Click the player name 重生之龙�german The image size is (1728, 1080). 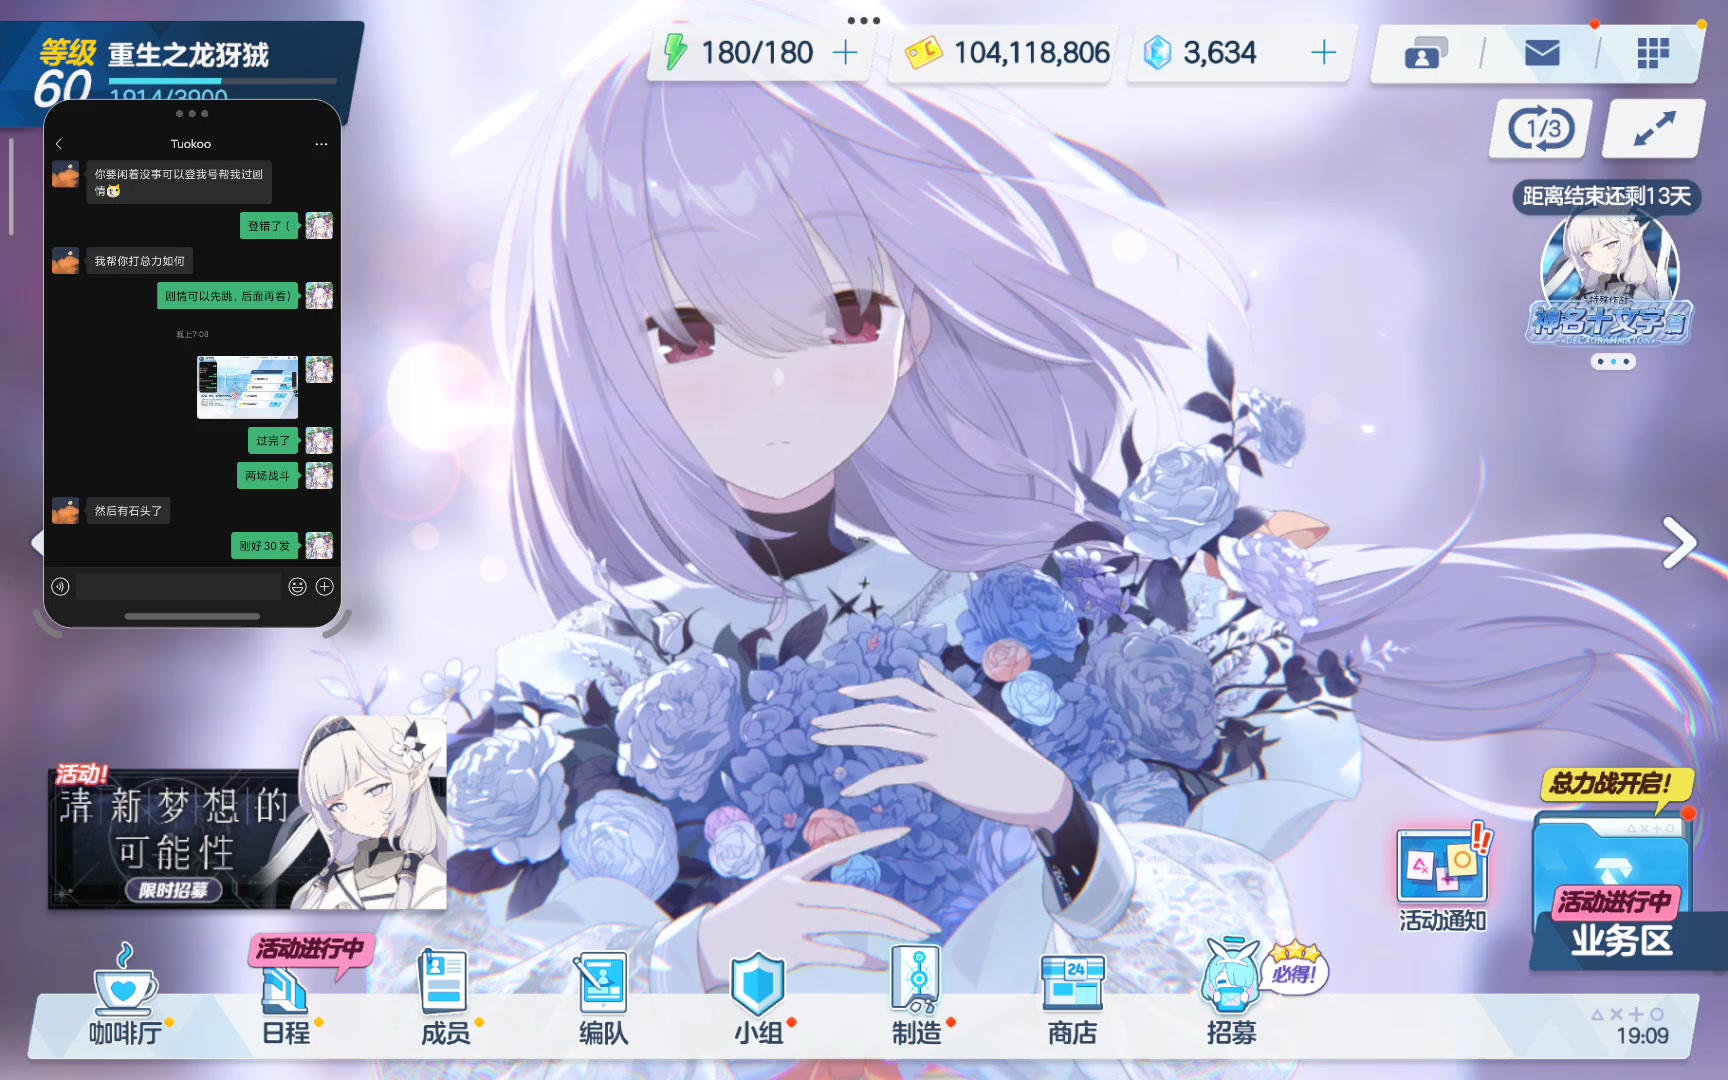pos(188,54)
